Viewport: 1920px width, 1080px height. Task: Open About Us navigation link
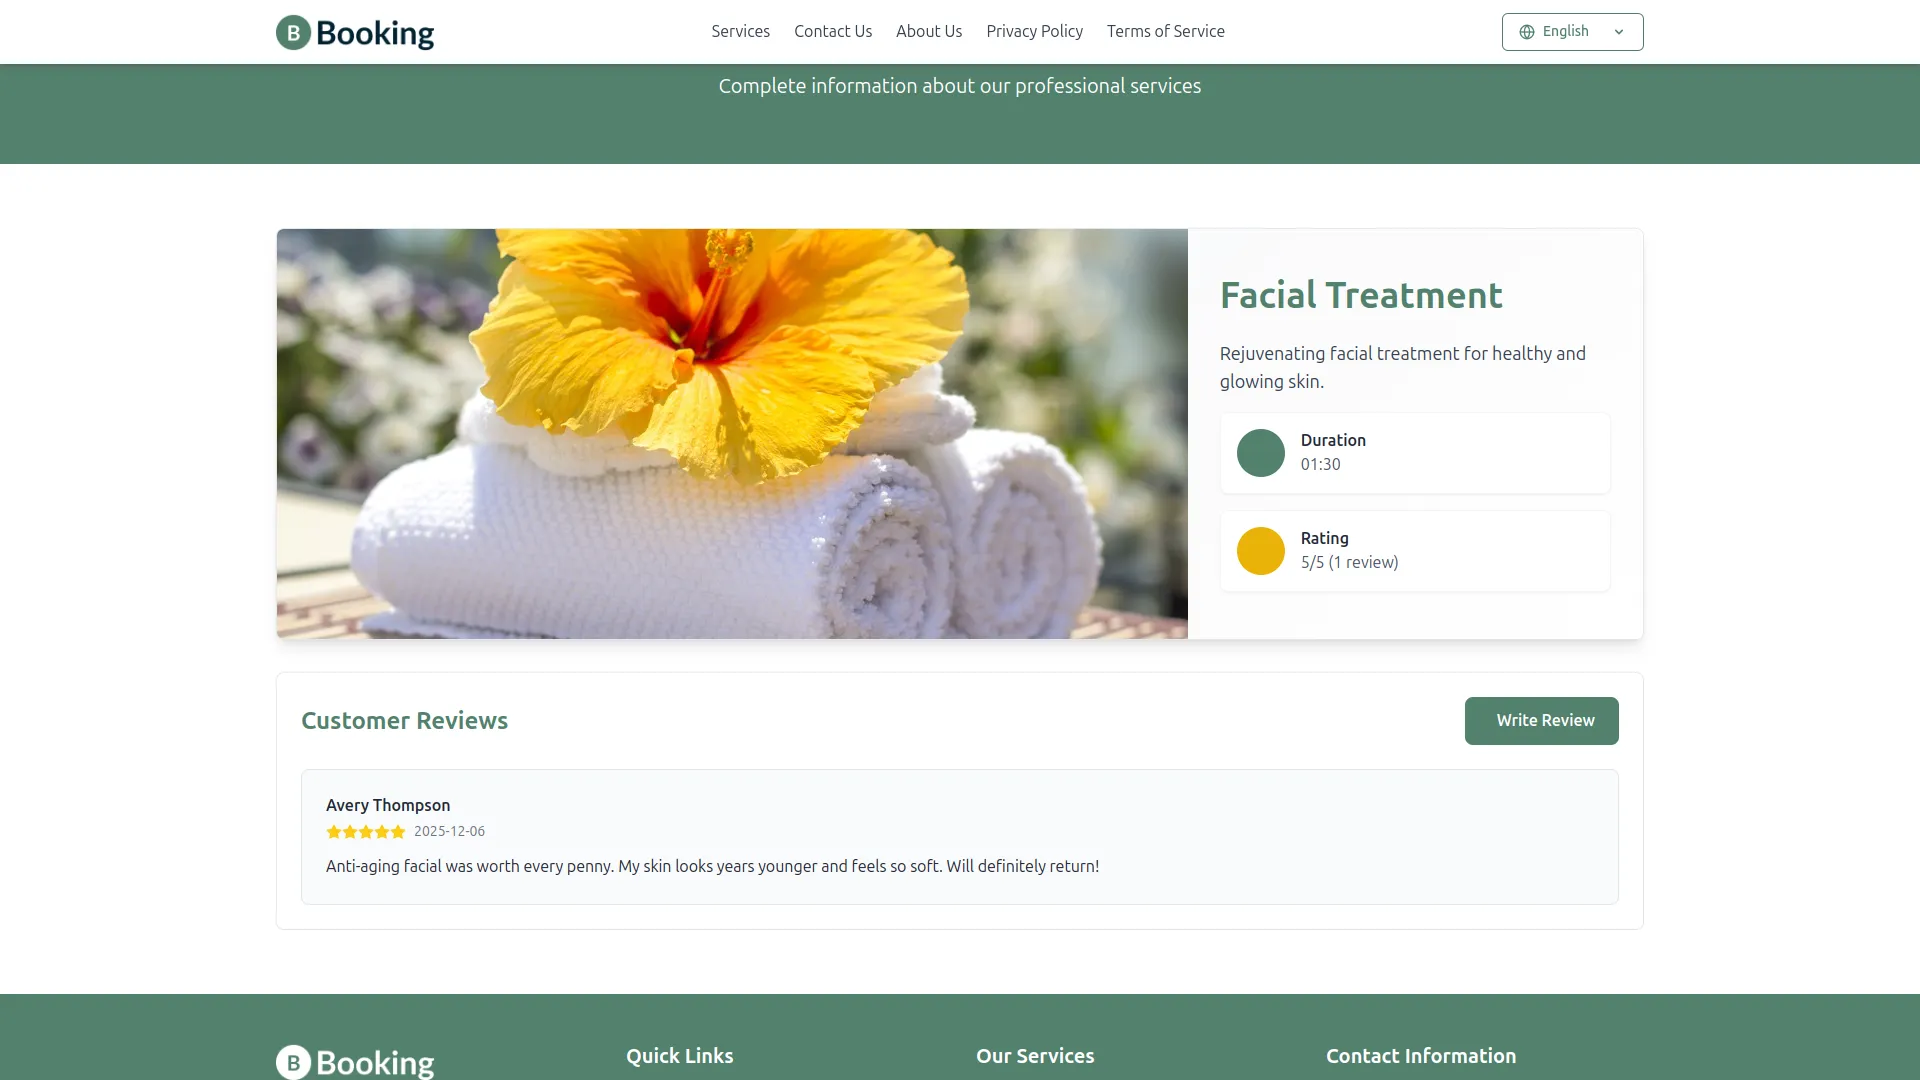[928, 32]
